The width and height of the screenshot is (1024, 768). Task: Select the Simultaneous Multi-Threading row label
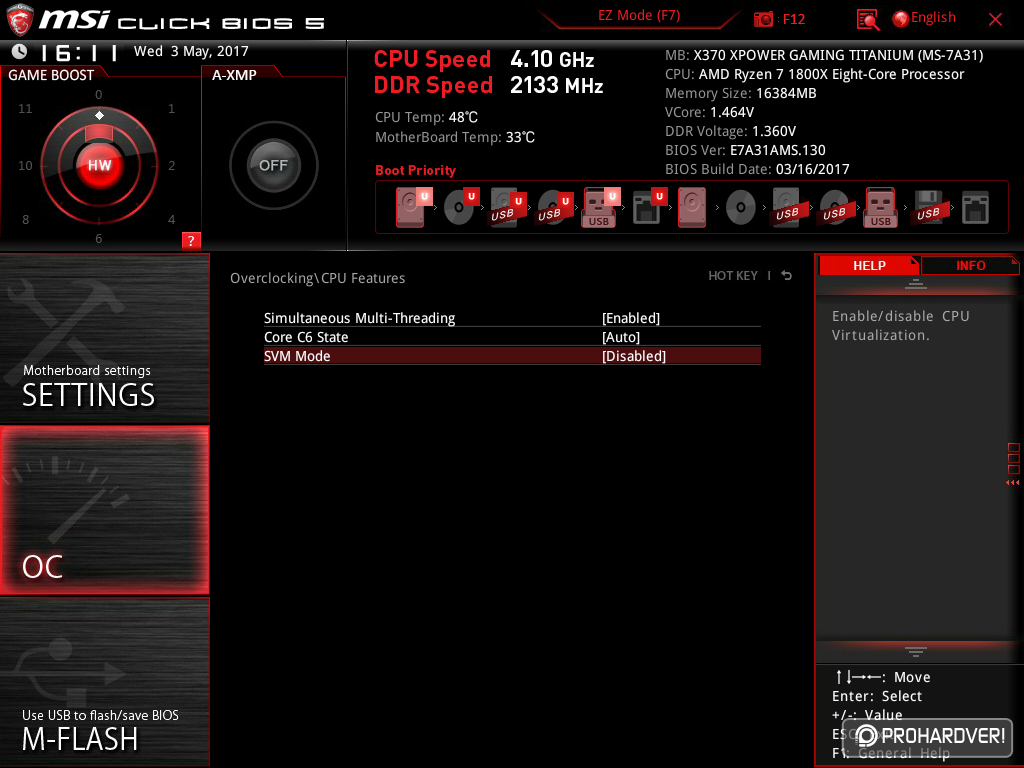pos(359,318)
